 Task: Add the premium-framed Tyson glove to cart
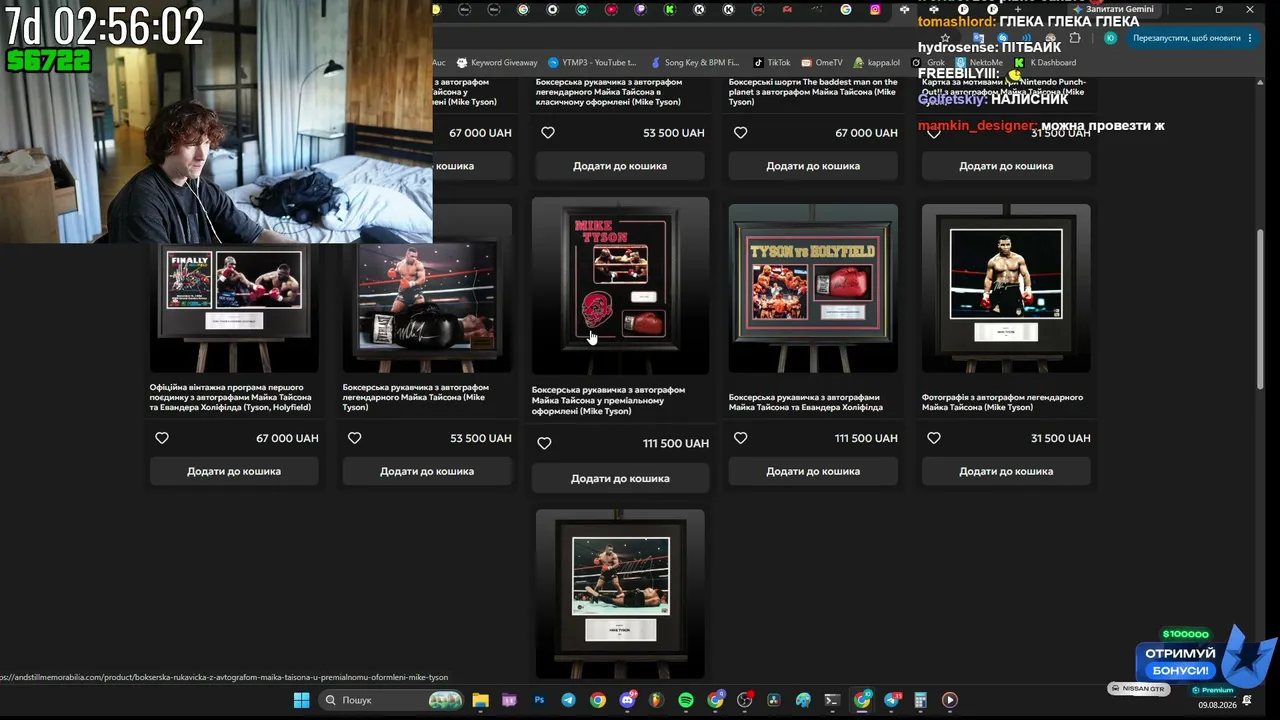point(620,478)
